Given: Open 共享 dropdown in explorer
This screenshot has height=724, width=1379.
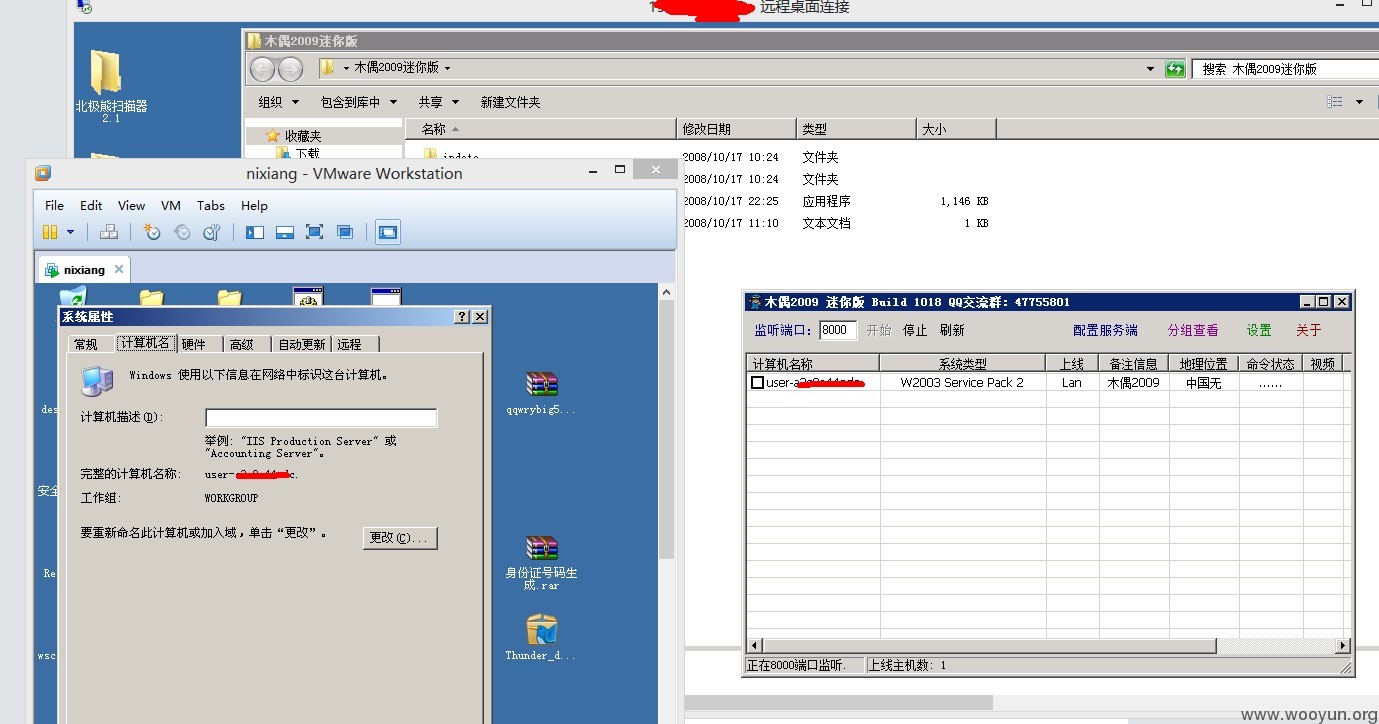Looking at the screenshot, I should 438,102.
